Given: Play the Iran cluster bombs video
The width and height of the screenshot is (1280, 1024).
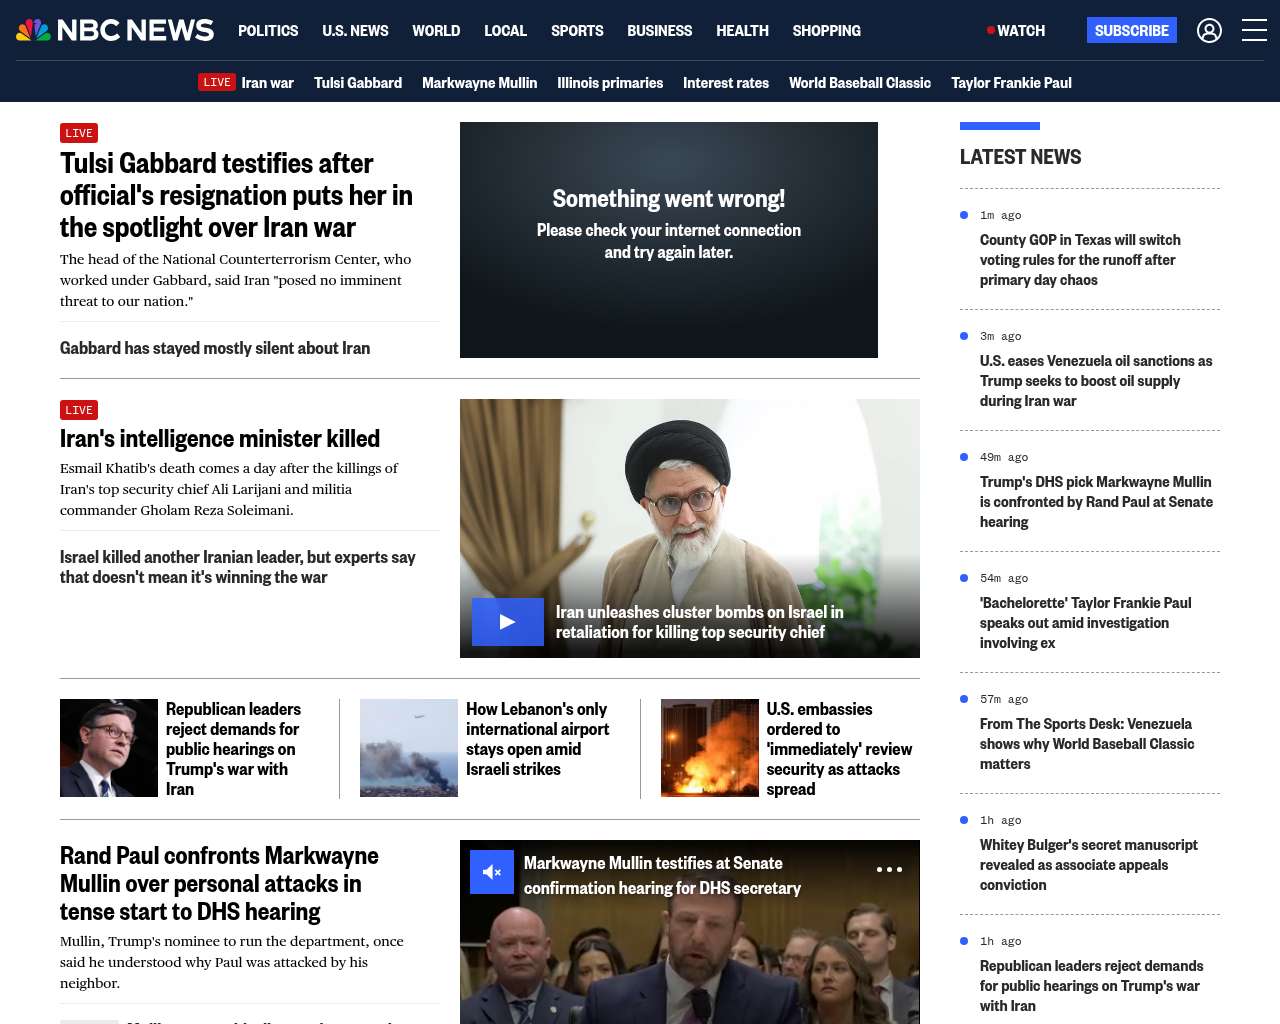Looking at the screenshot, I should [508, 622].
